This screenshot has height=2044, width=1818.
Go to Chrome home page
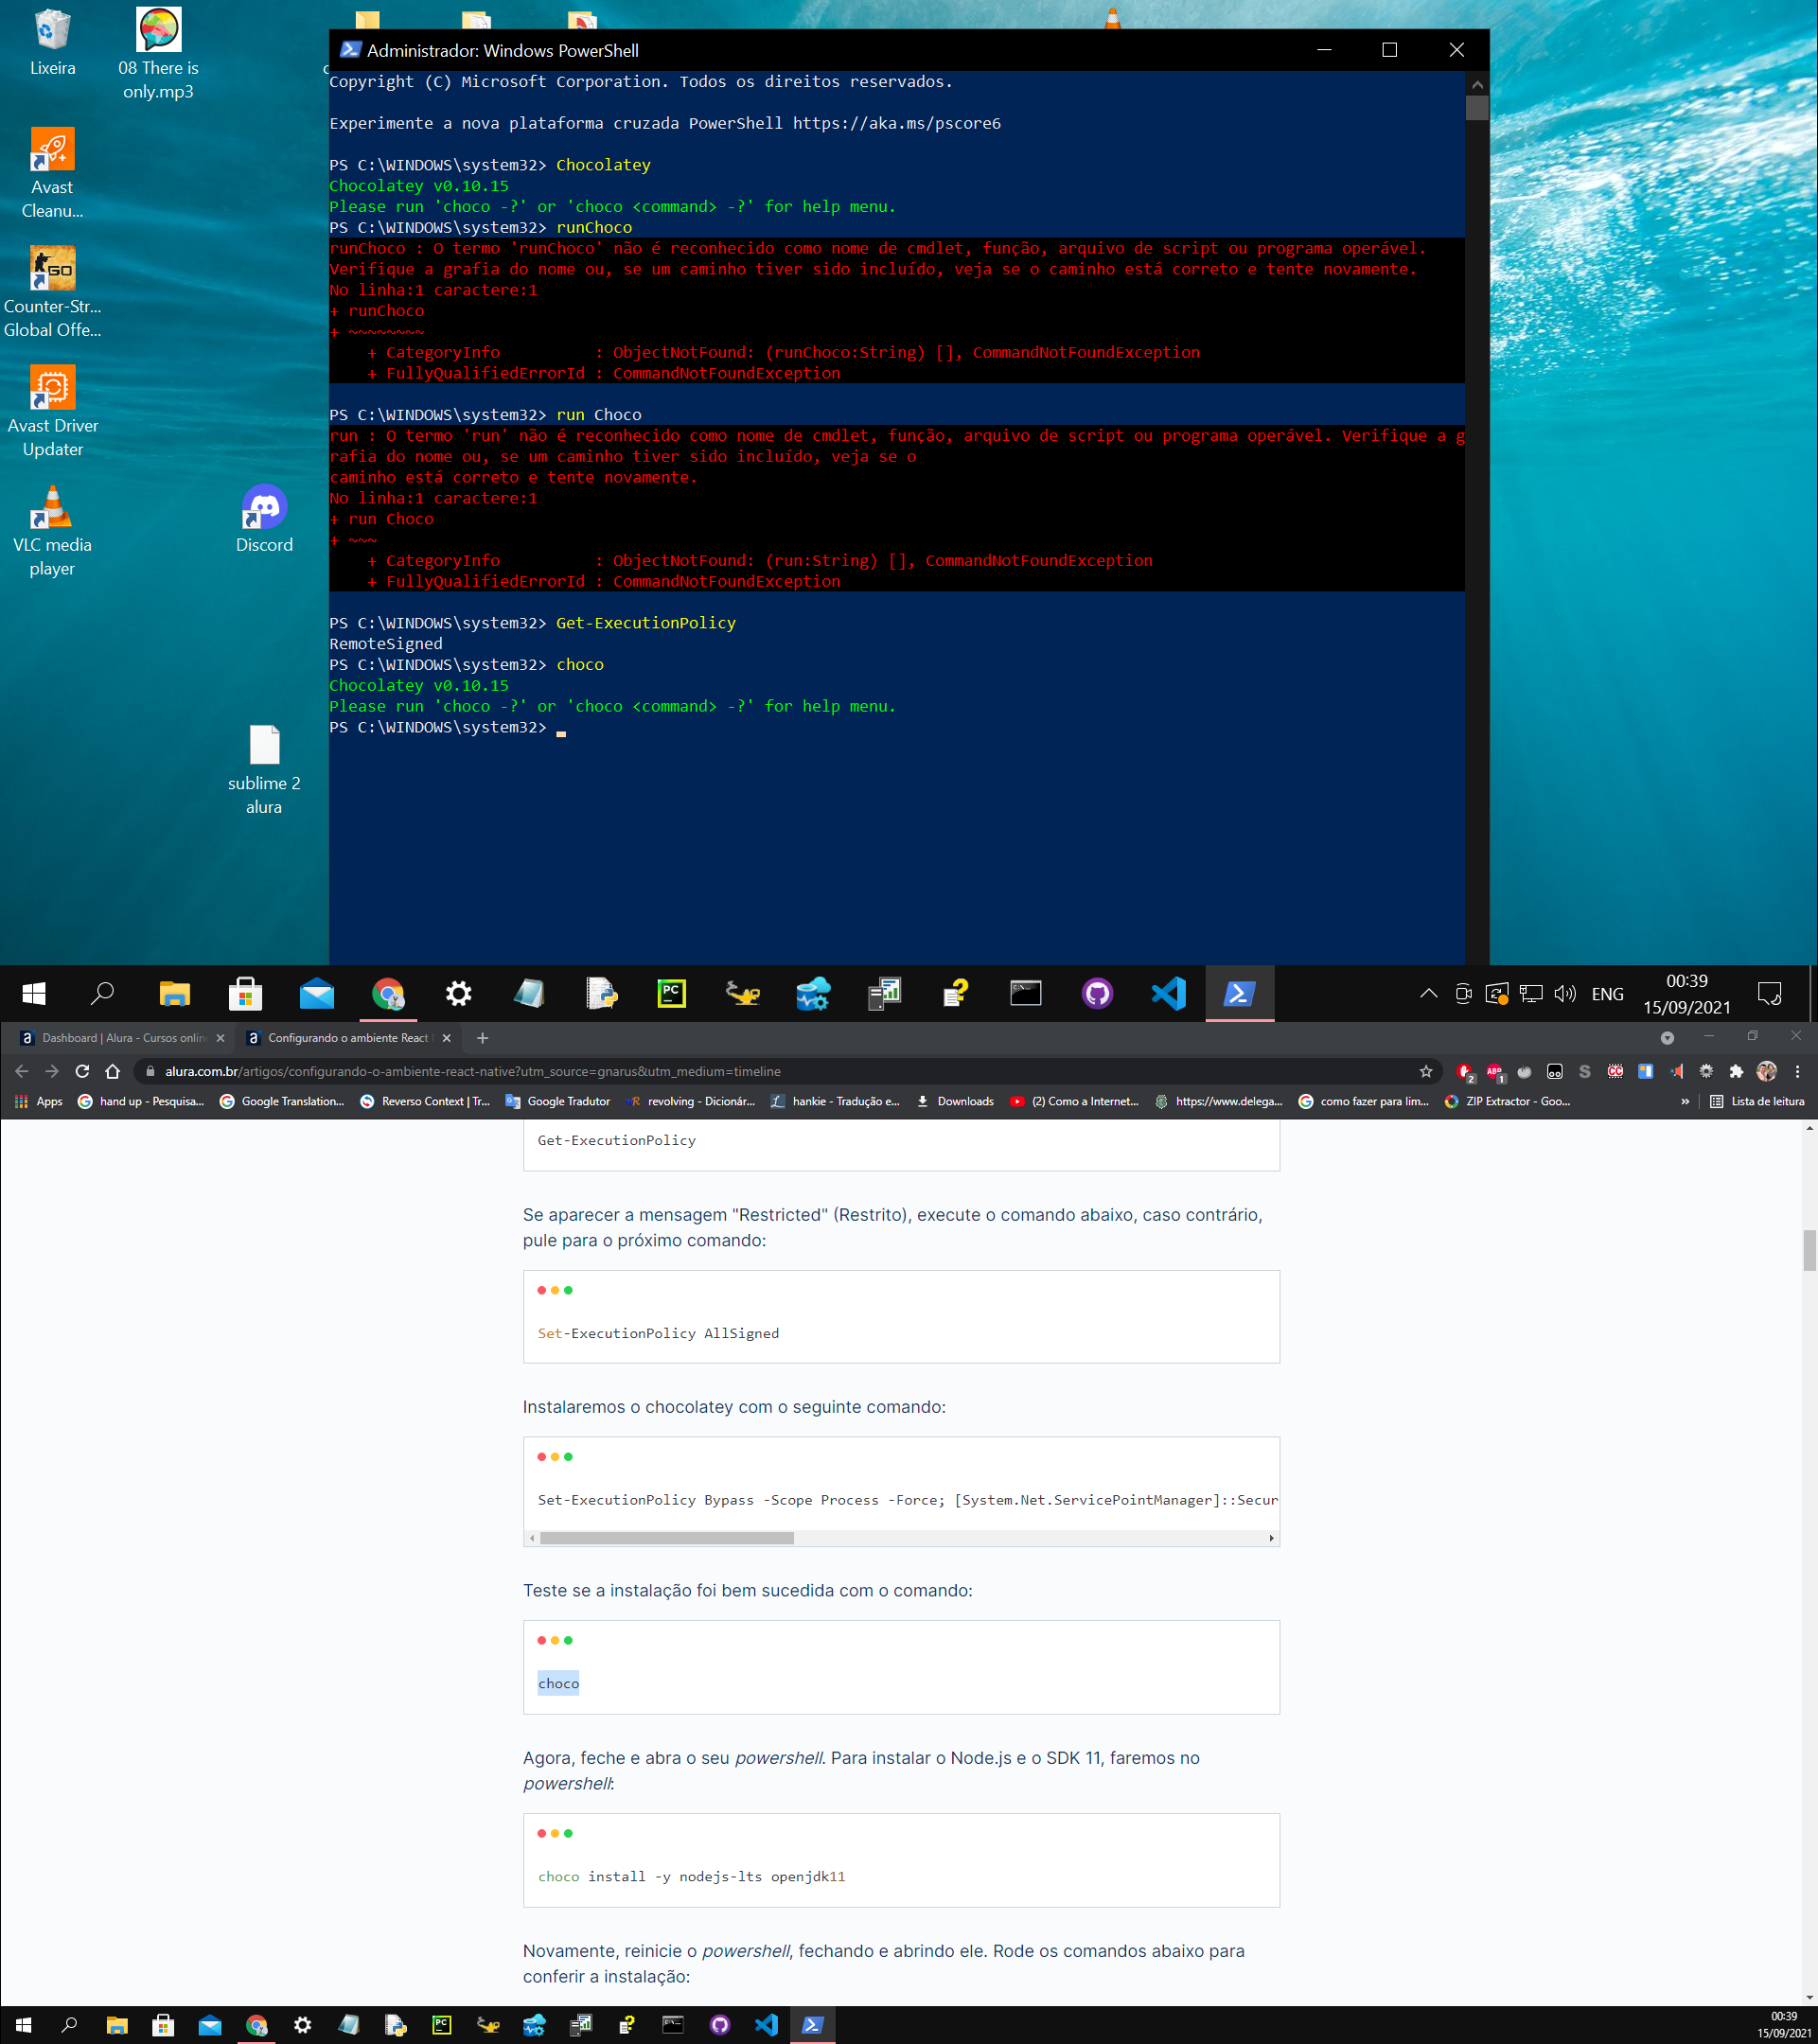pyautogui.click(x=112, y=1071)
